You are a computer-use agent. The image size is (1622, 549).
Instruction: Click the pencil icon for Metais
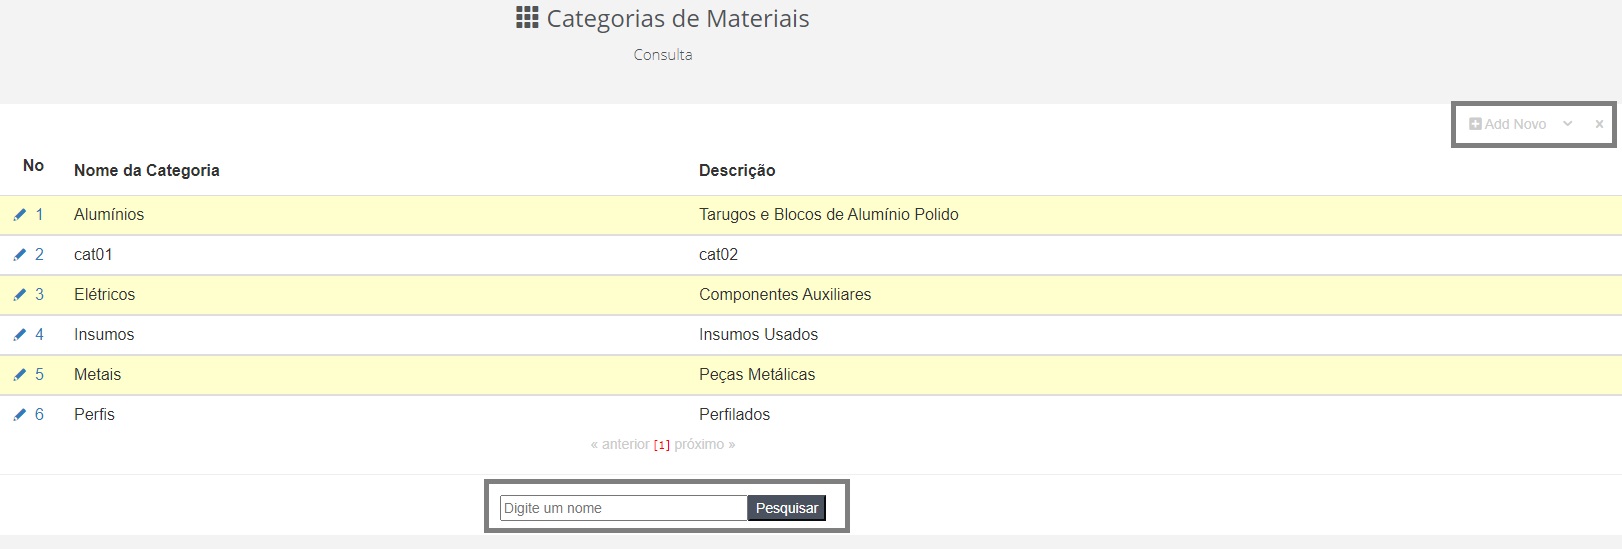click(19, 375)
